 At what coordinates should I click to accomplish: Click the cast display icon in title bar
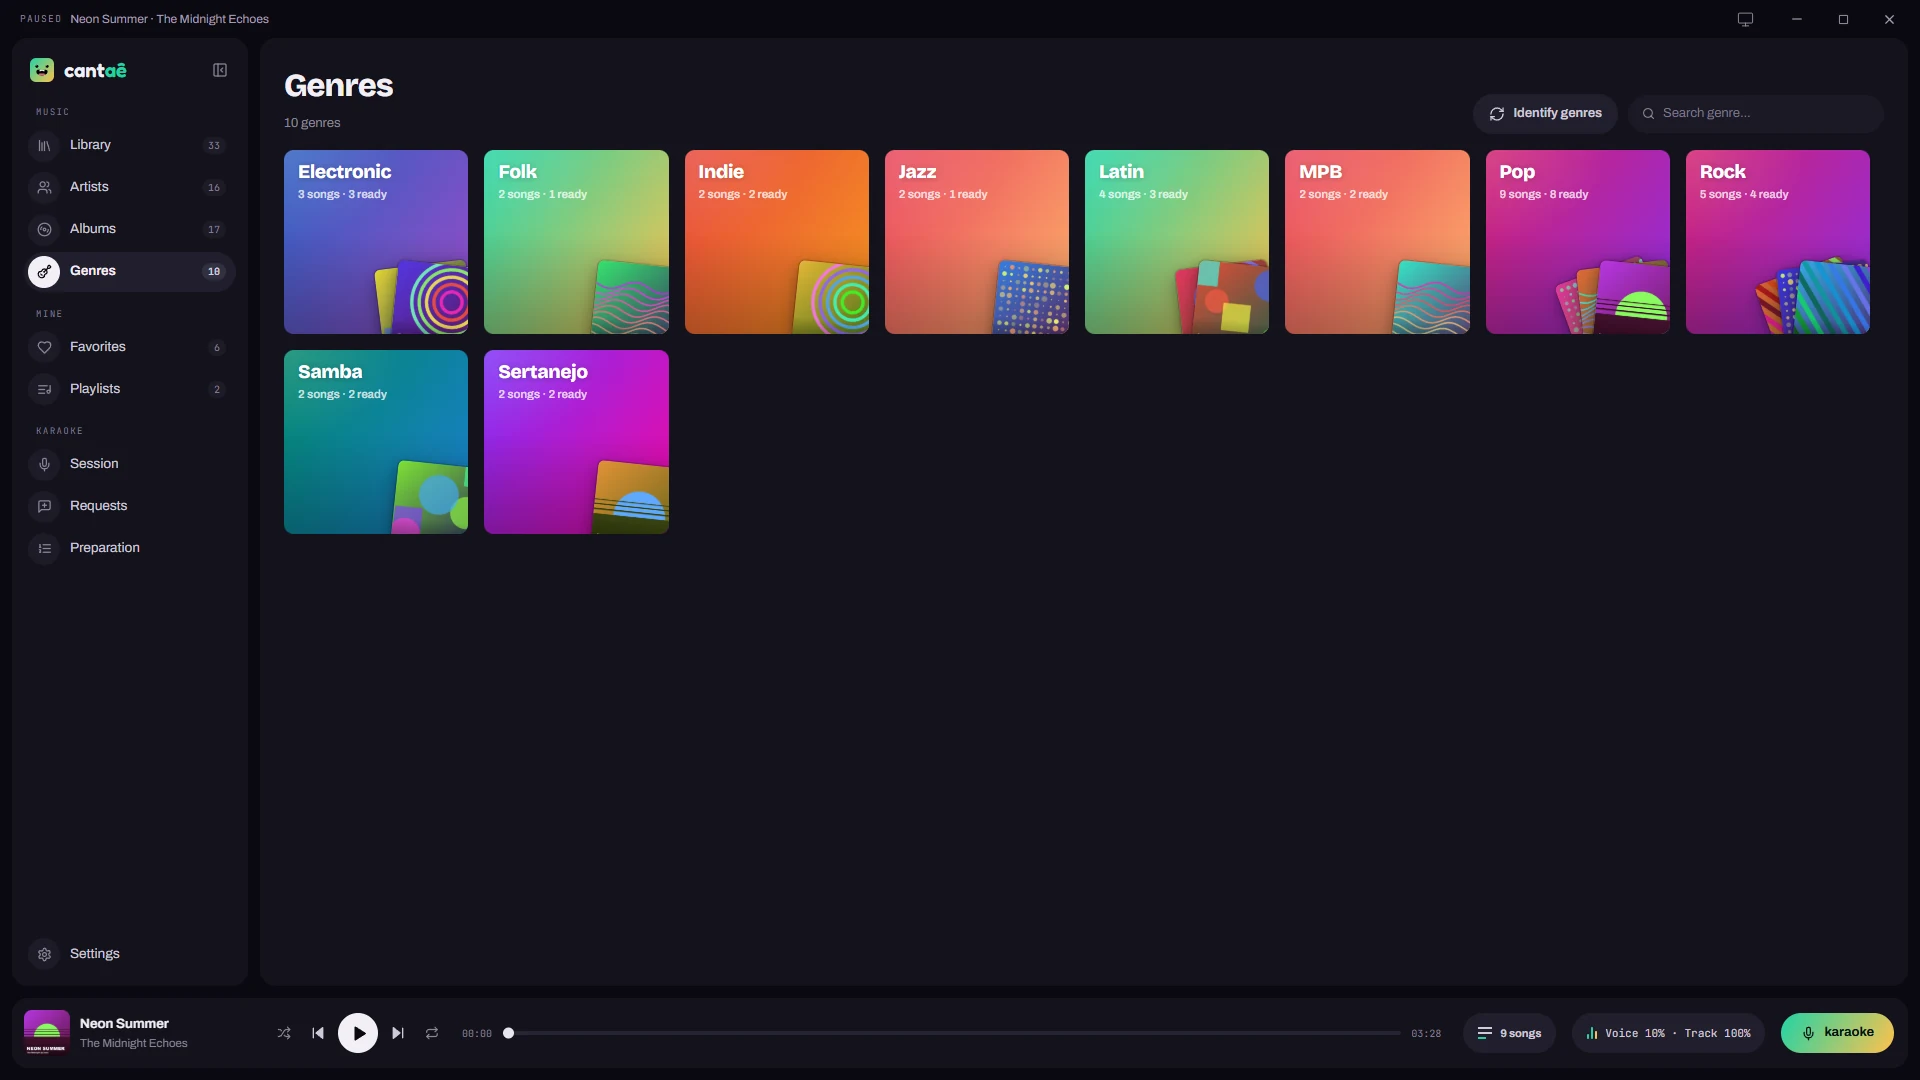[1745, 19]
